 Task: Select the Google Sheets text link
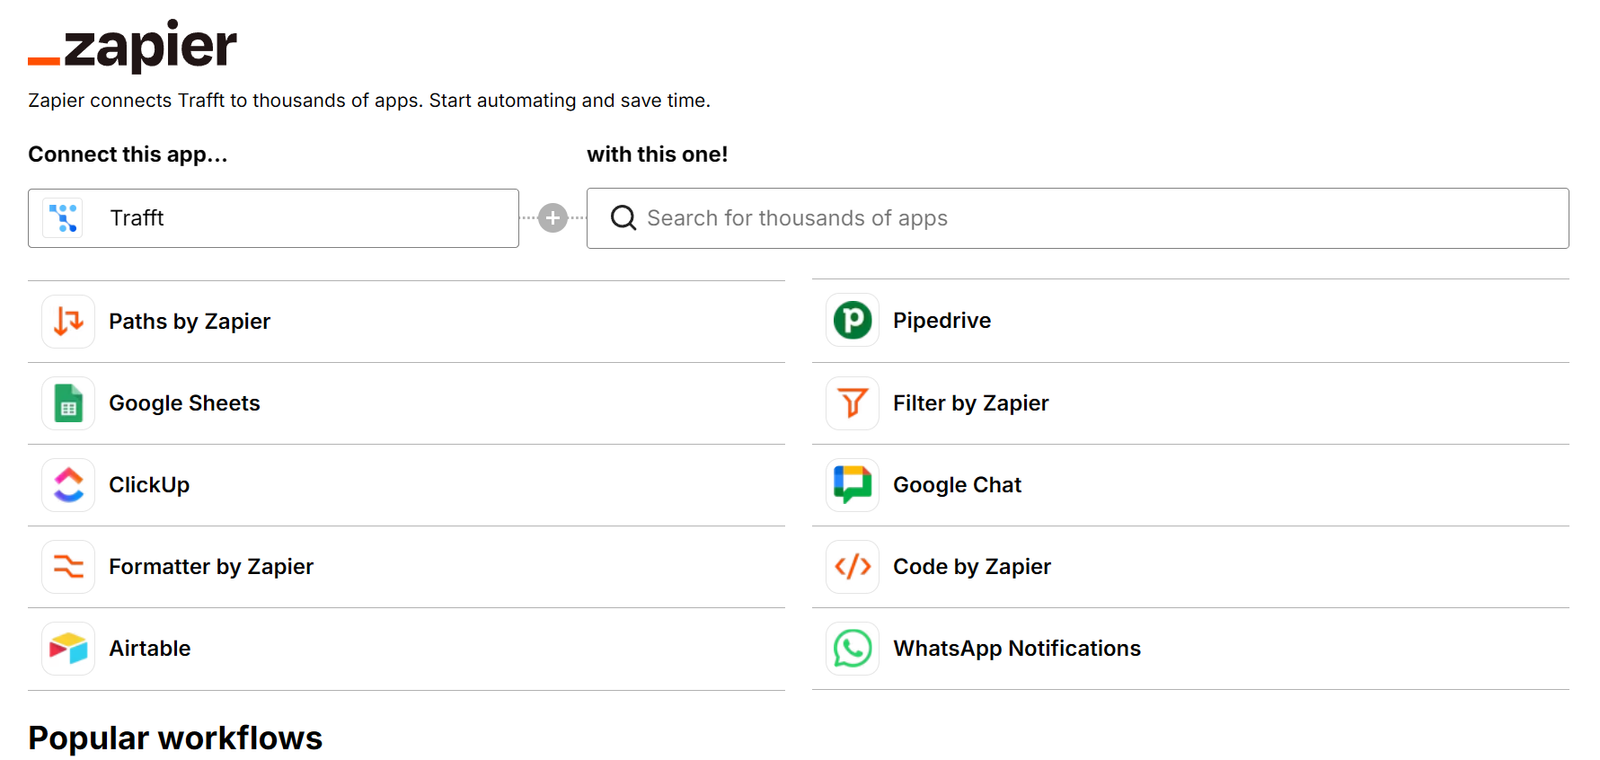pyautogui.click(x=184, y=403)
